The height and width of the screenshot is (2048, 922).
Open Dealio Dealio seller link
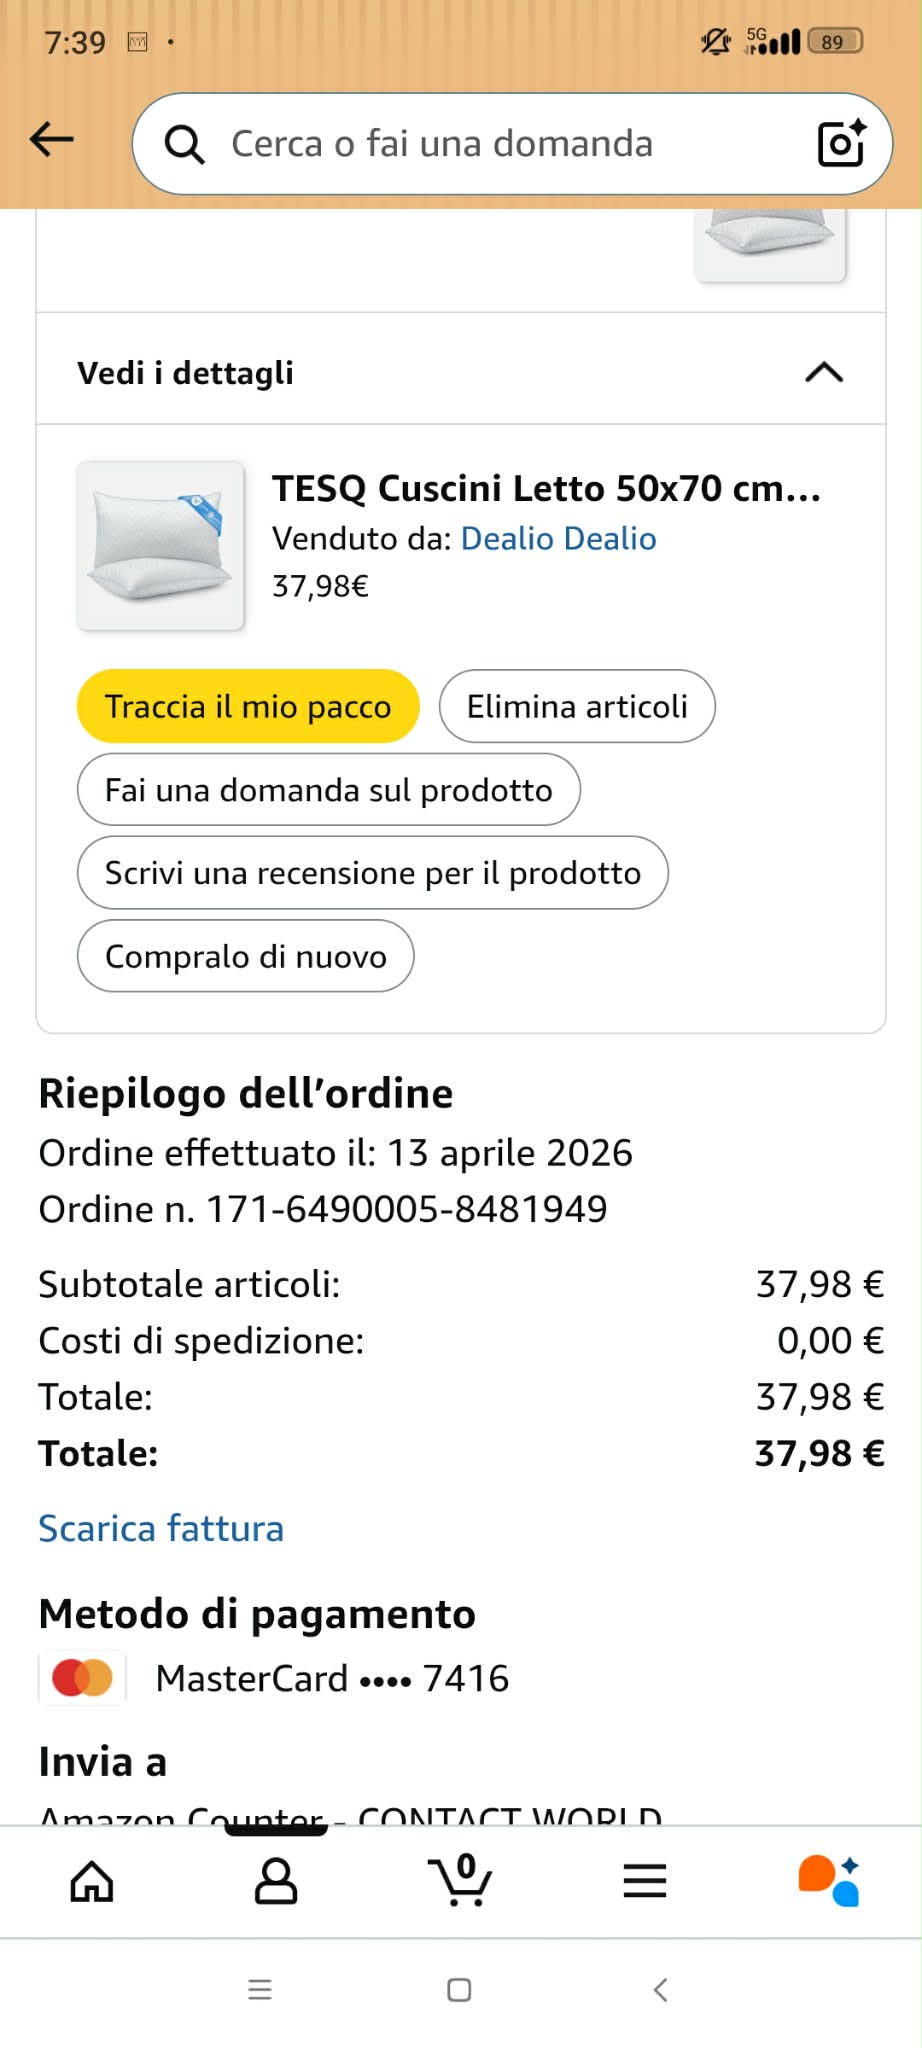pyautogui.click(x=558, y=538)
